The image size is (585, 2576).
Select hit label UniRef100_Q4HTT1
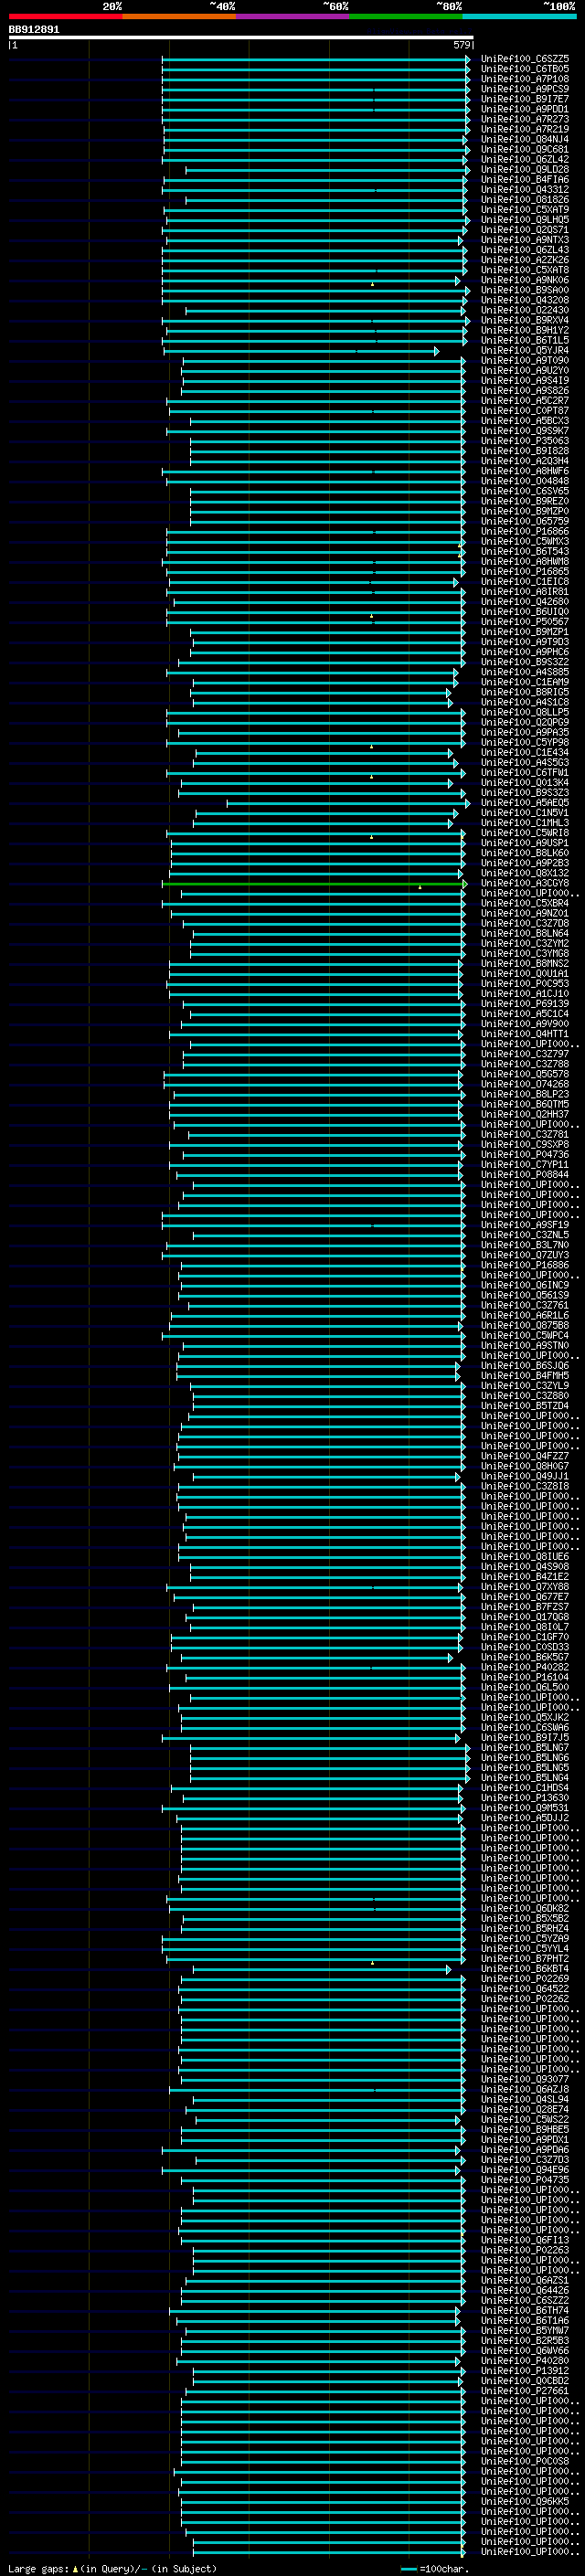pyautogui.click(x=525, y=1034)
